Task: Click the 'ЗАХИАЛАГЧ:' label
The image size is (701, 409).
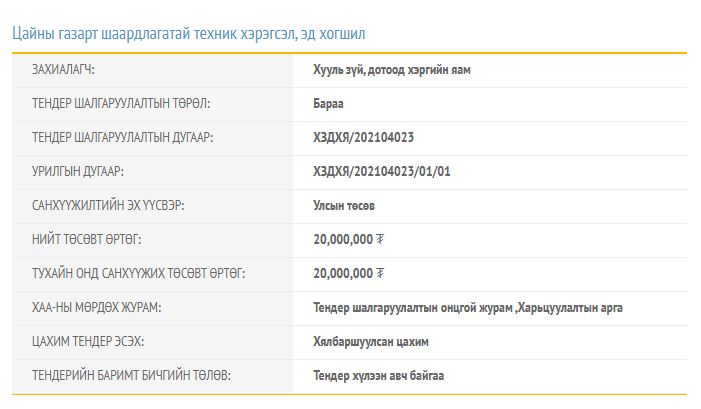Action: click(x=70, y=70)
